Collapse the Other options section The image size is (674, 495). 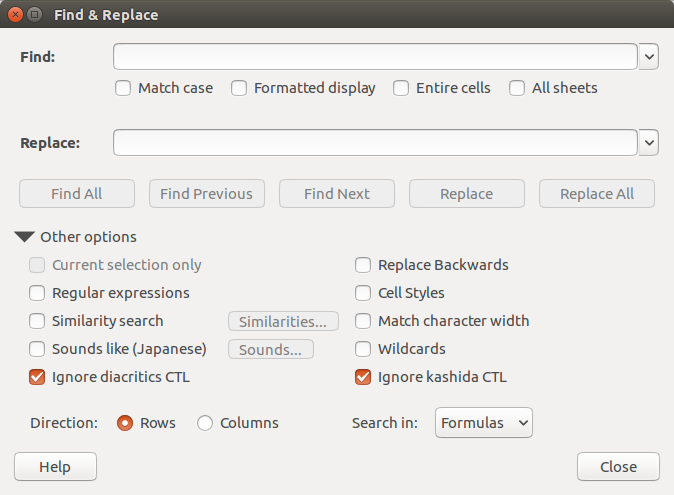pos(26,237)
